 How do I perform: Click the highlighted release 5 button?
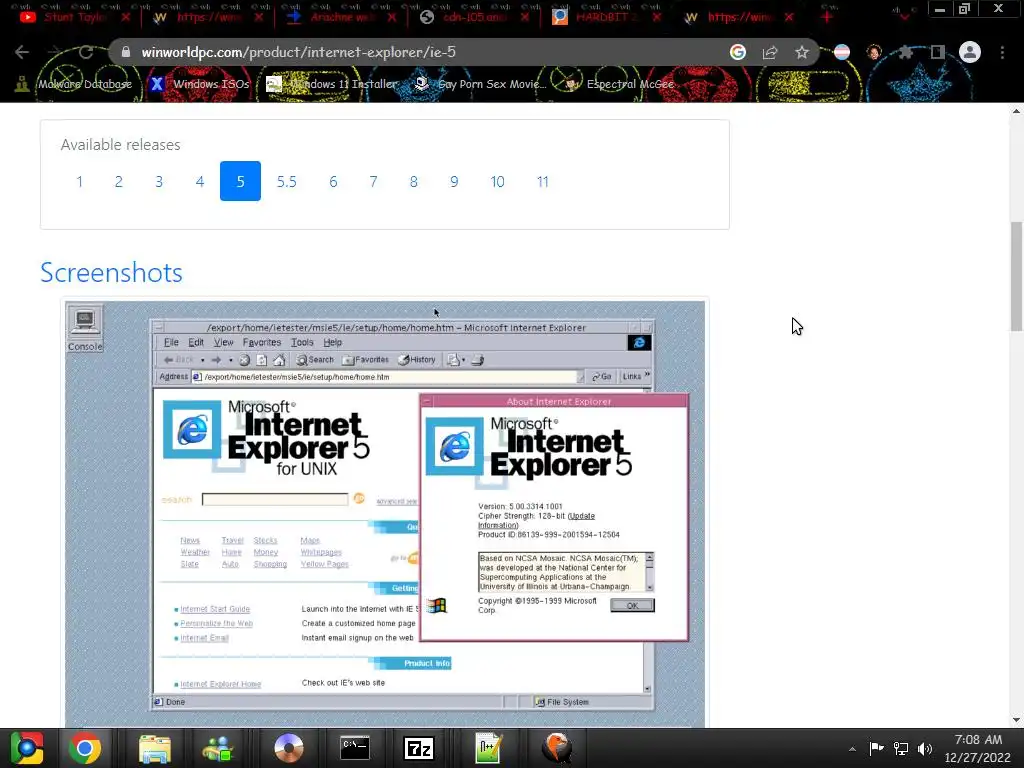(240, 182)
